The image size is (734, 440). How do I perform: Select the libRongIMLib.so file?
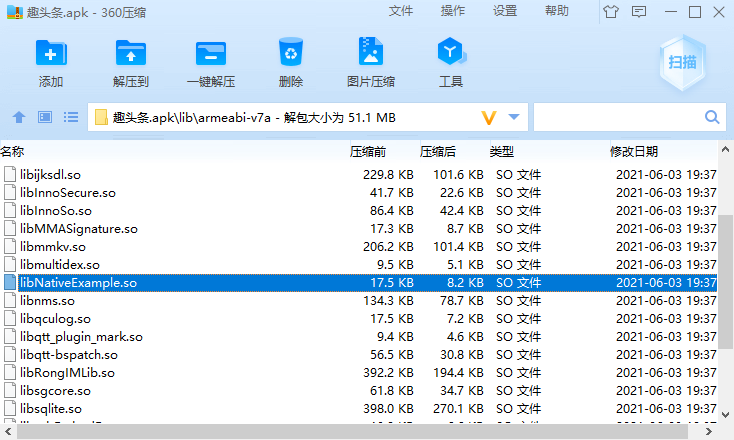point(67,373)
